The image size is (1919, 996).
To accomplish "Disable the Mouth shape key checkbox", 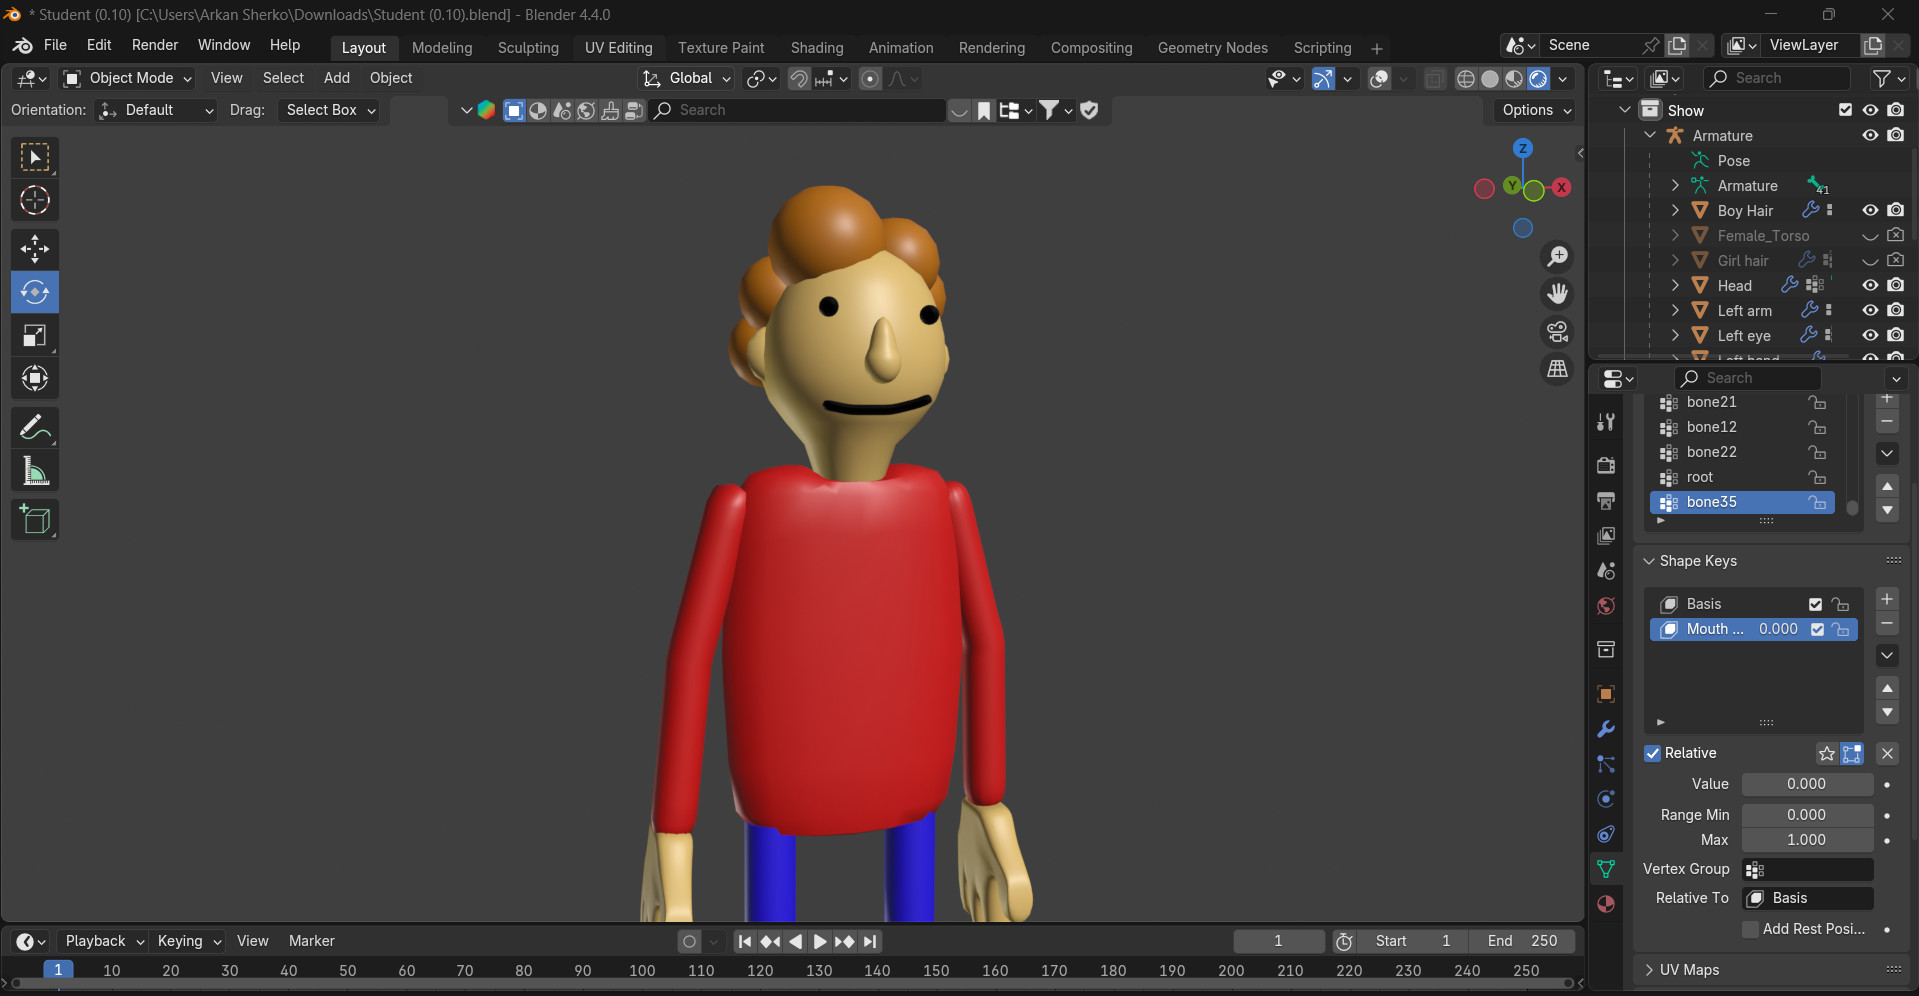I will (x=1818, y=629).
